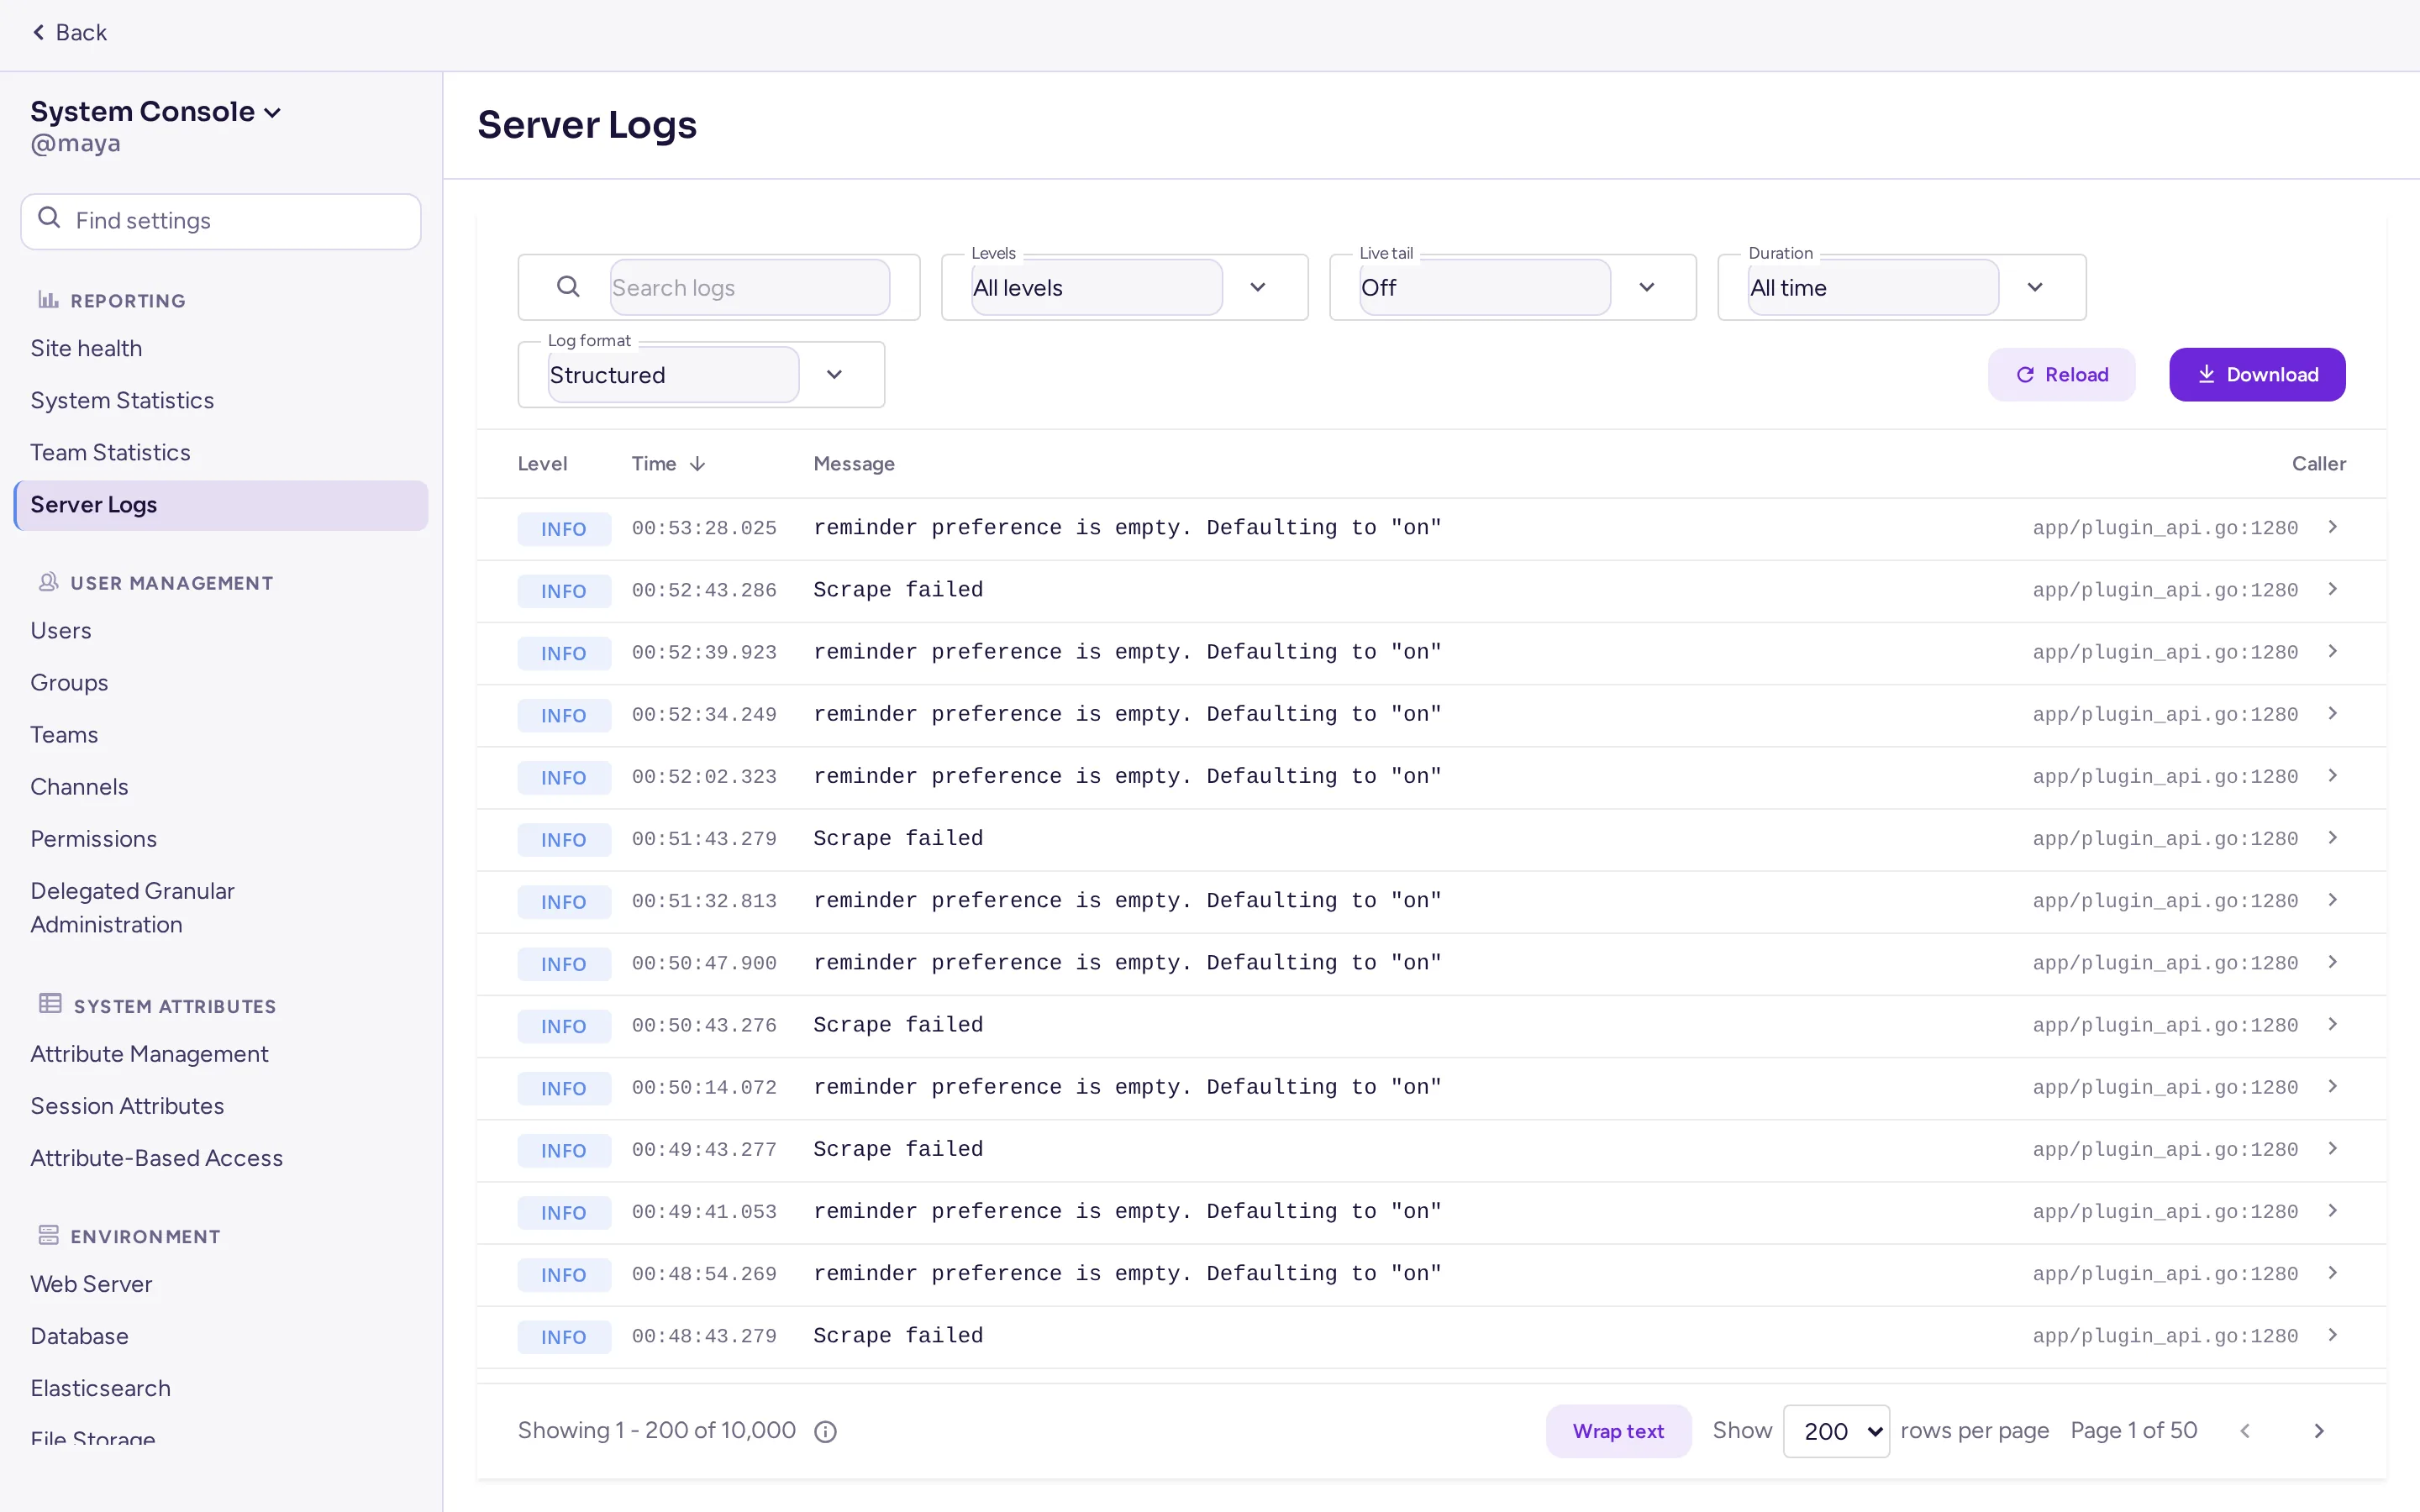This screenshot has height=1512, width=2420.
Task: Click the Level column header
Action: click(x=542, y=464)
